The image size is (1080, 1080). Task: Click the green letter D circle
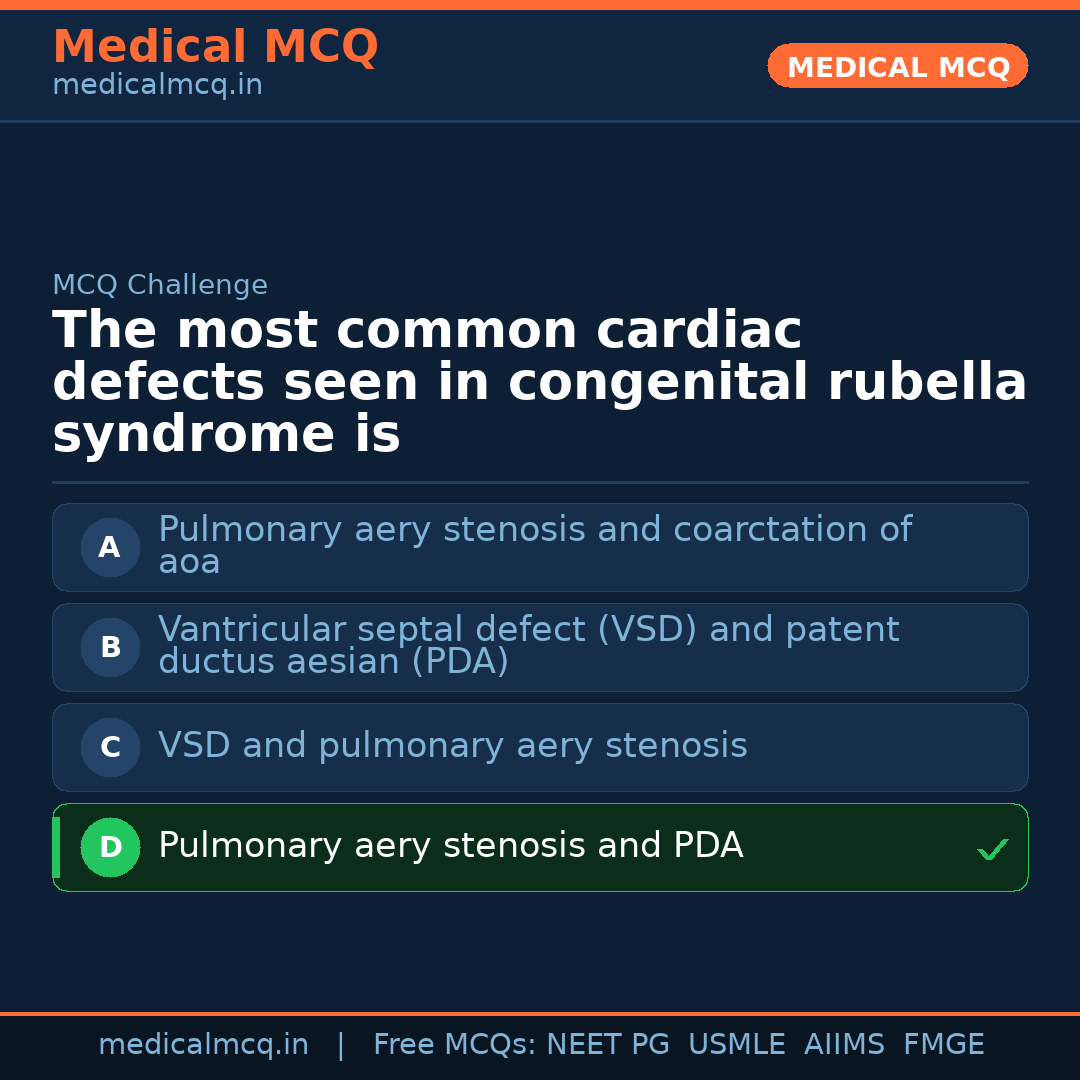point(110,847)
